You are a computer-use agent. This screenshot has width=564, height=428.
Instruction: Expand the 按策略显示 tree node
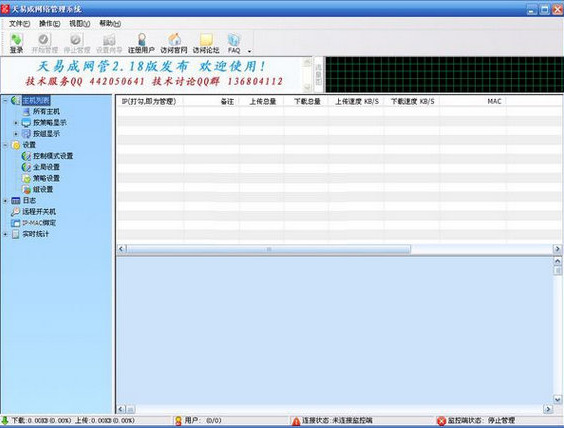click(16, 123)
